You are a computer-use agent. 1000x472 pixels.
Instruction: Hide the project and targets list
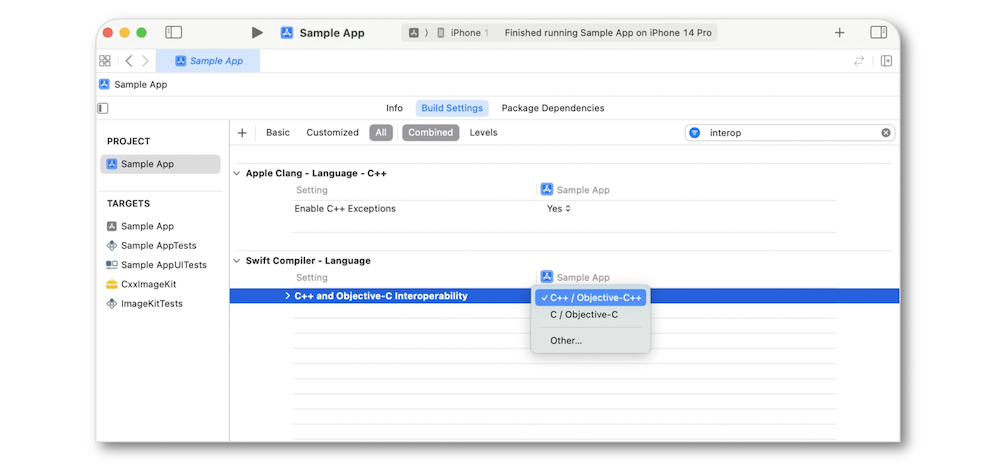click(x=103, y=108)
